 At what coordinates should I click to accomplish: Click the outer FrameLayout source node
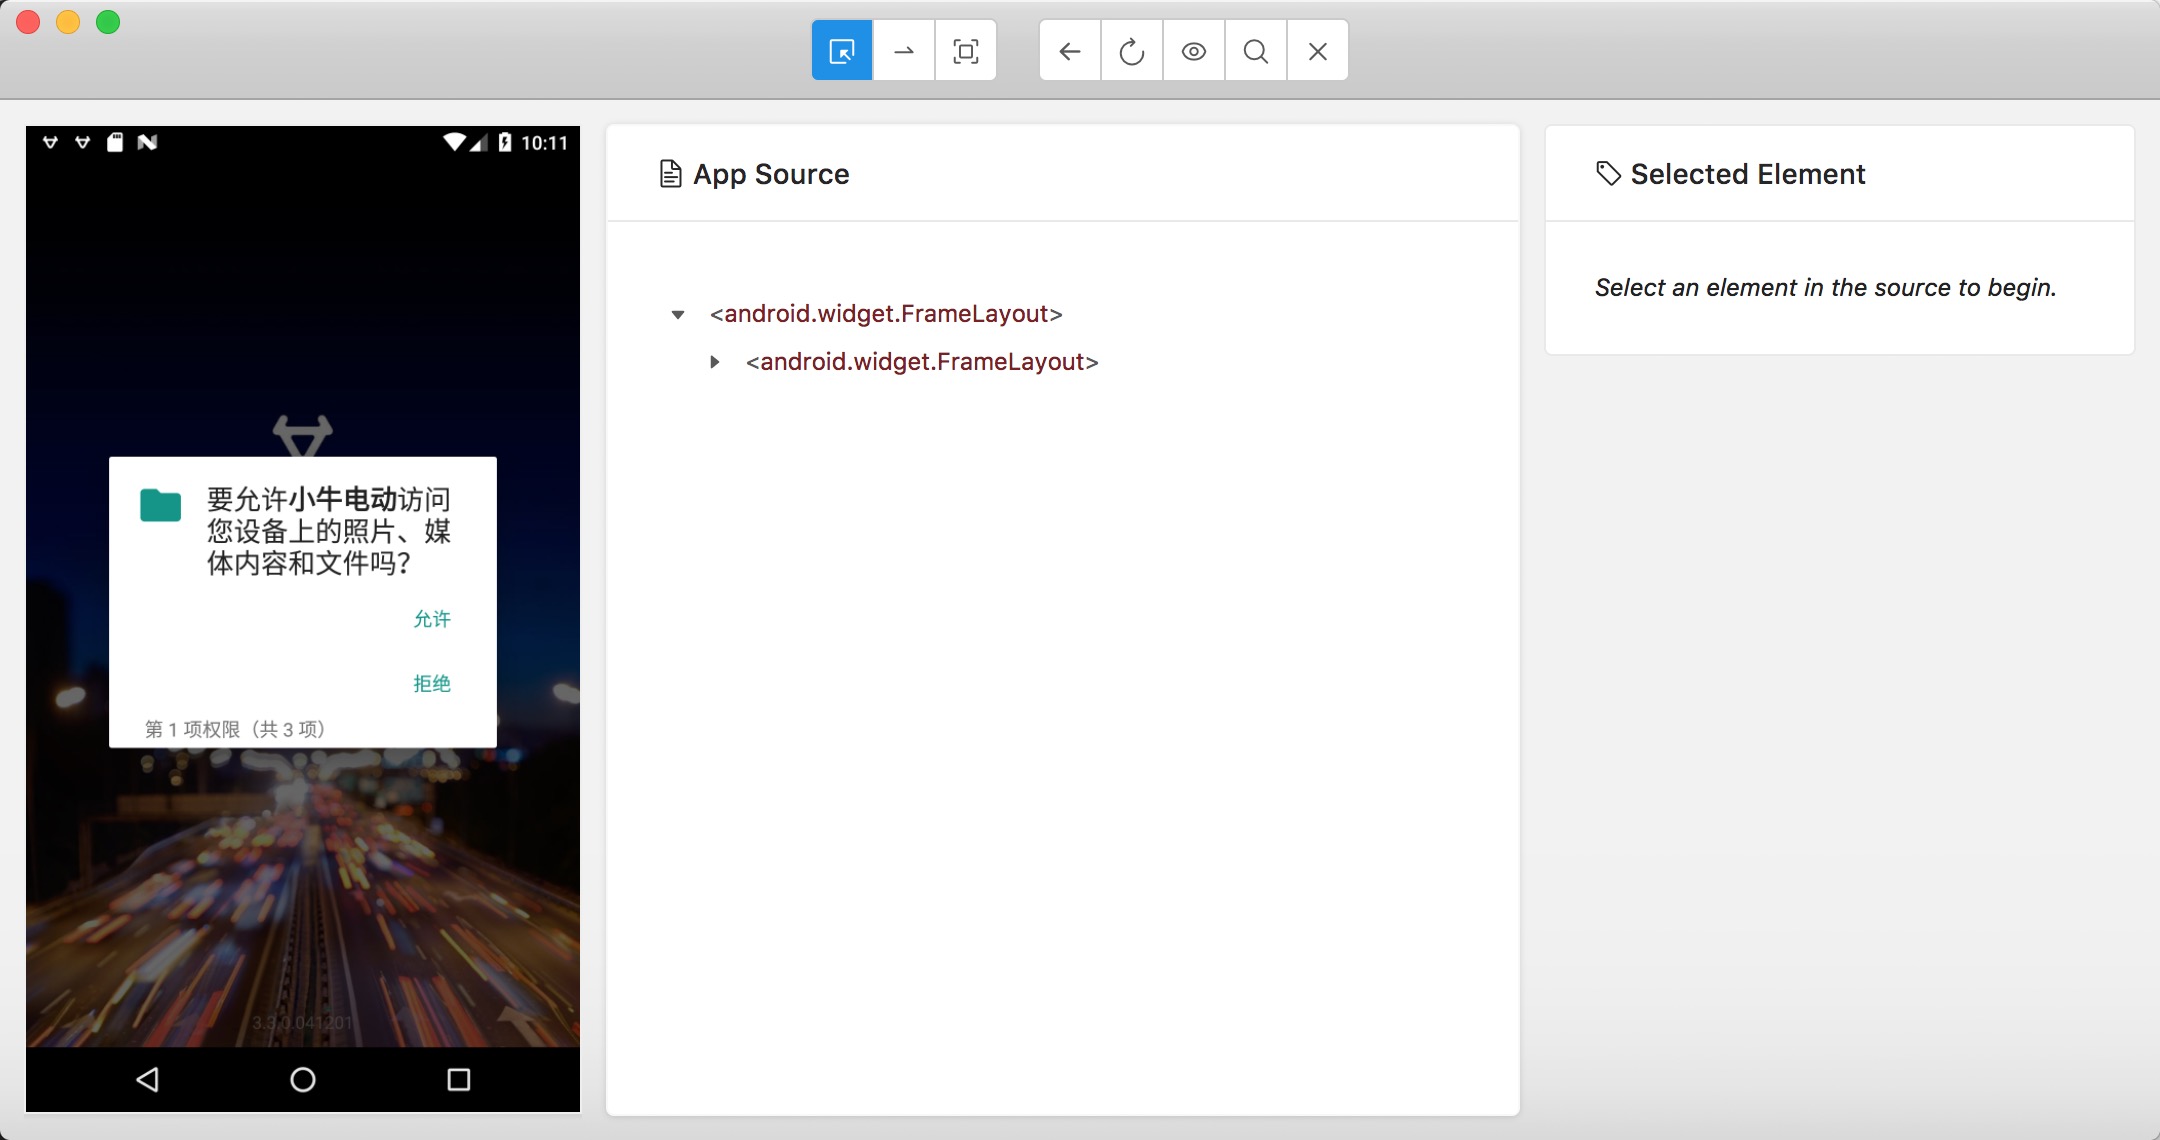pos(886,314)
